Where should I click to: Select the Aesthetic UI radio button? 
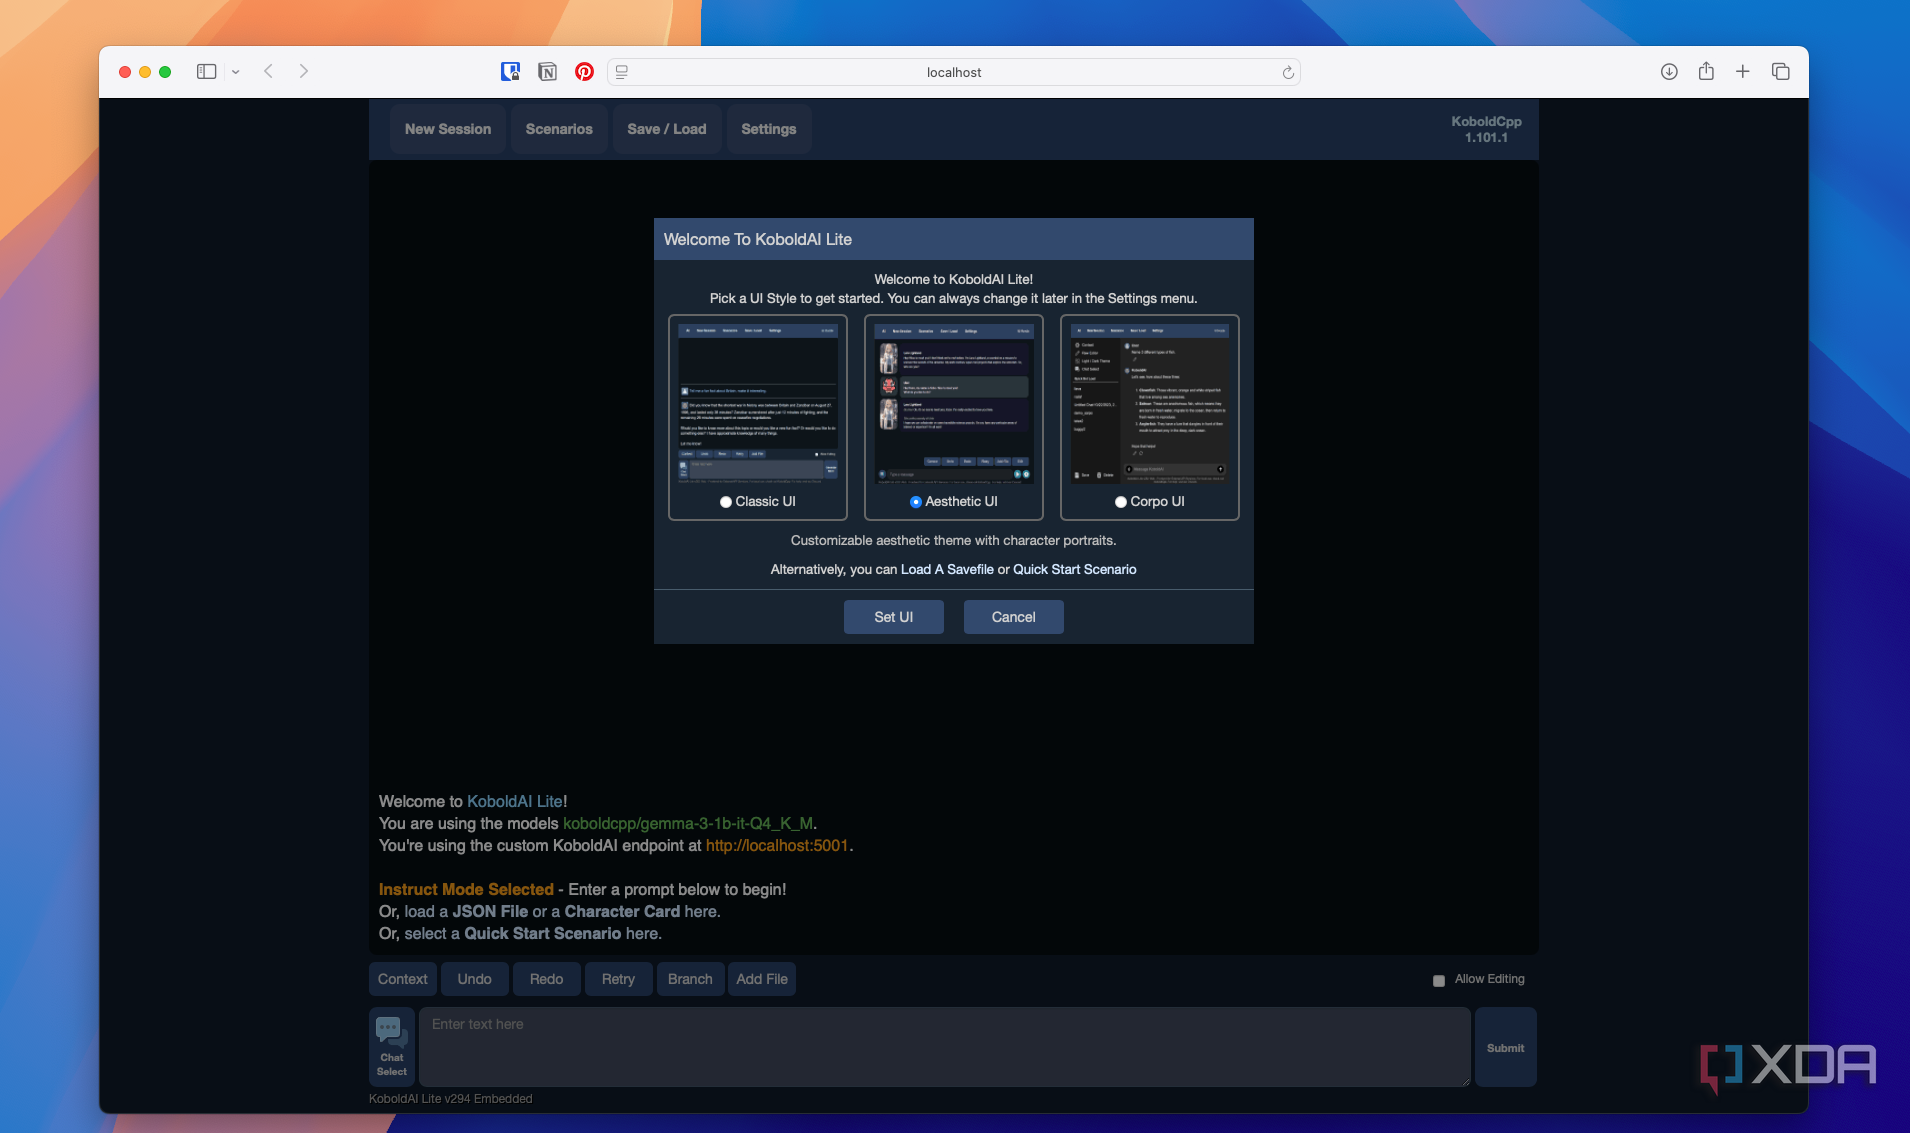[x=915, y=502]
